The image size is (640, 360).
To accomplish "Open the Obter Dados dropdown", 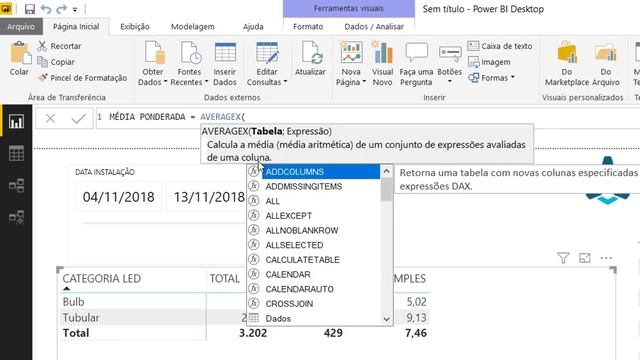I will [x=153, y=64].
